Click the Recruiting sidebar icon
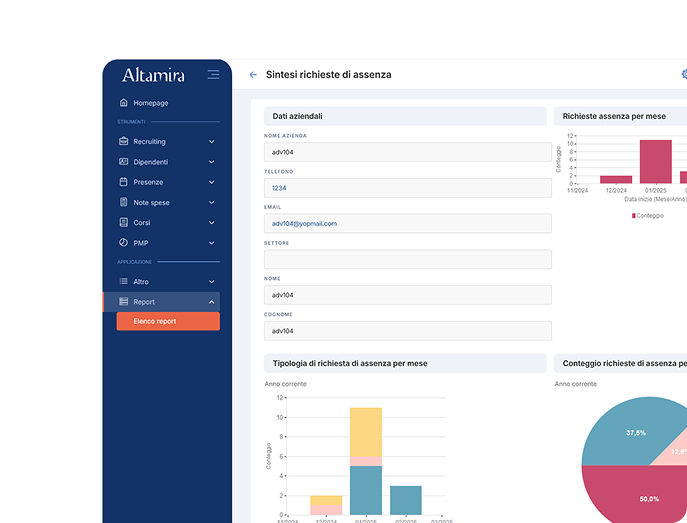687x523 pixels. (123, 142)
